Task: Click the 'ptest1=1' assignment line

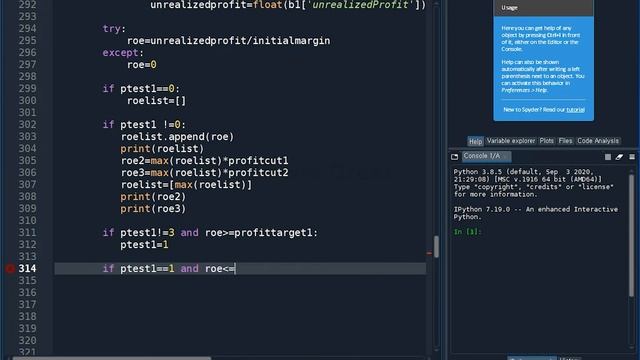Action: pos(144,244)
